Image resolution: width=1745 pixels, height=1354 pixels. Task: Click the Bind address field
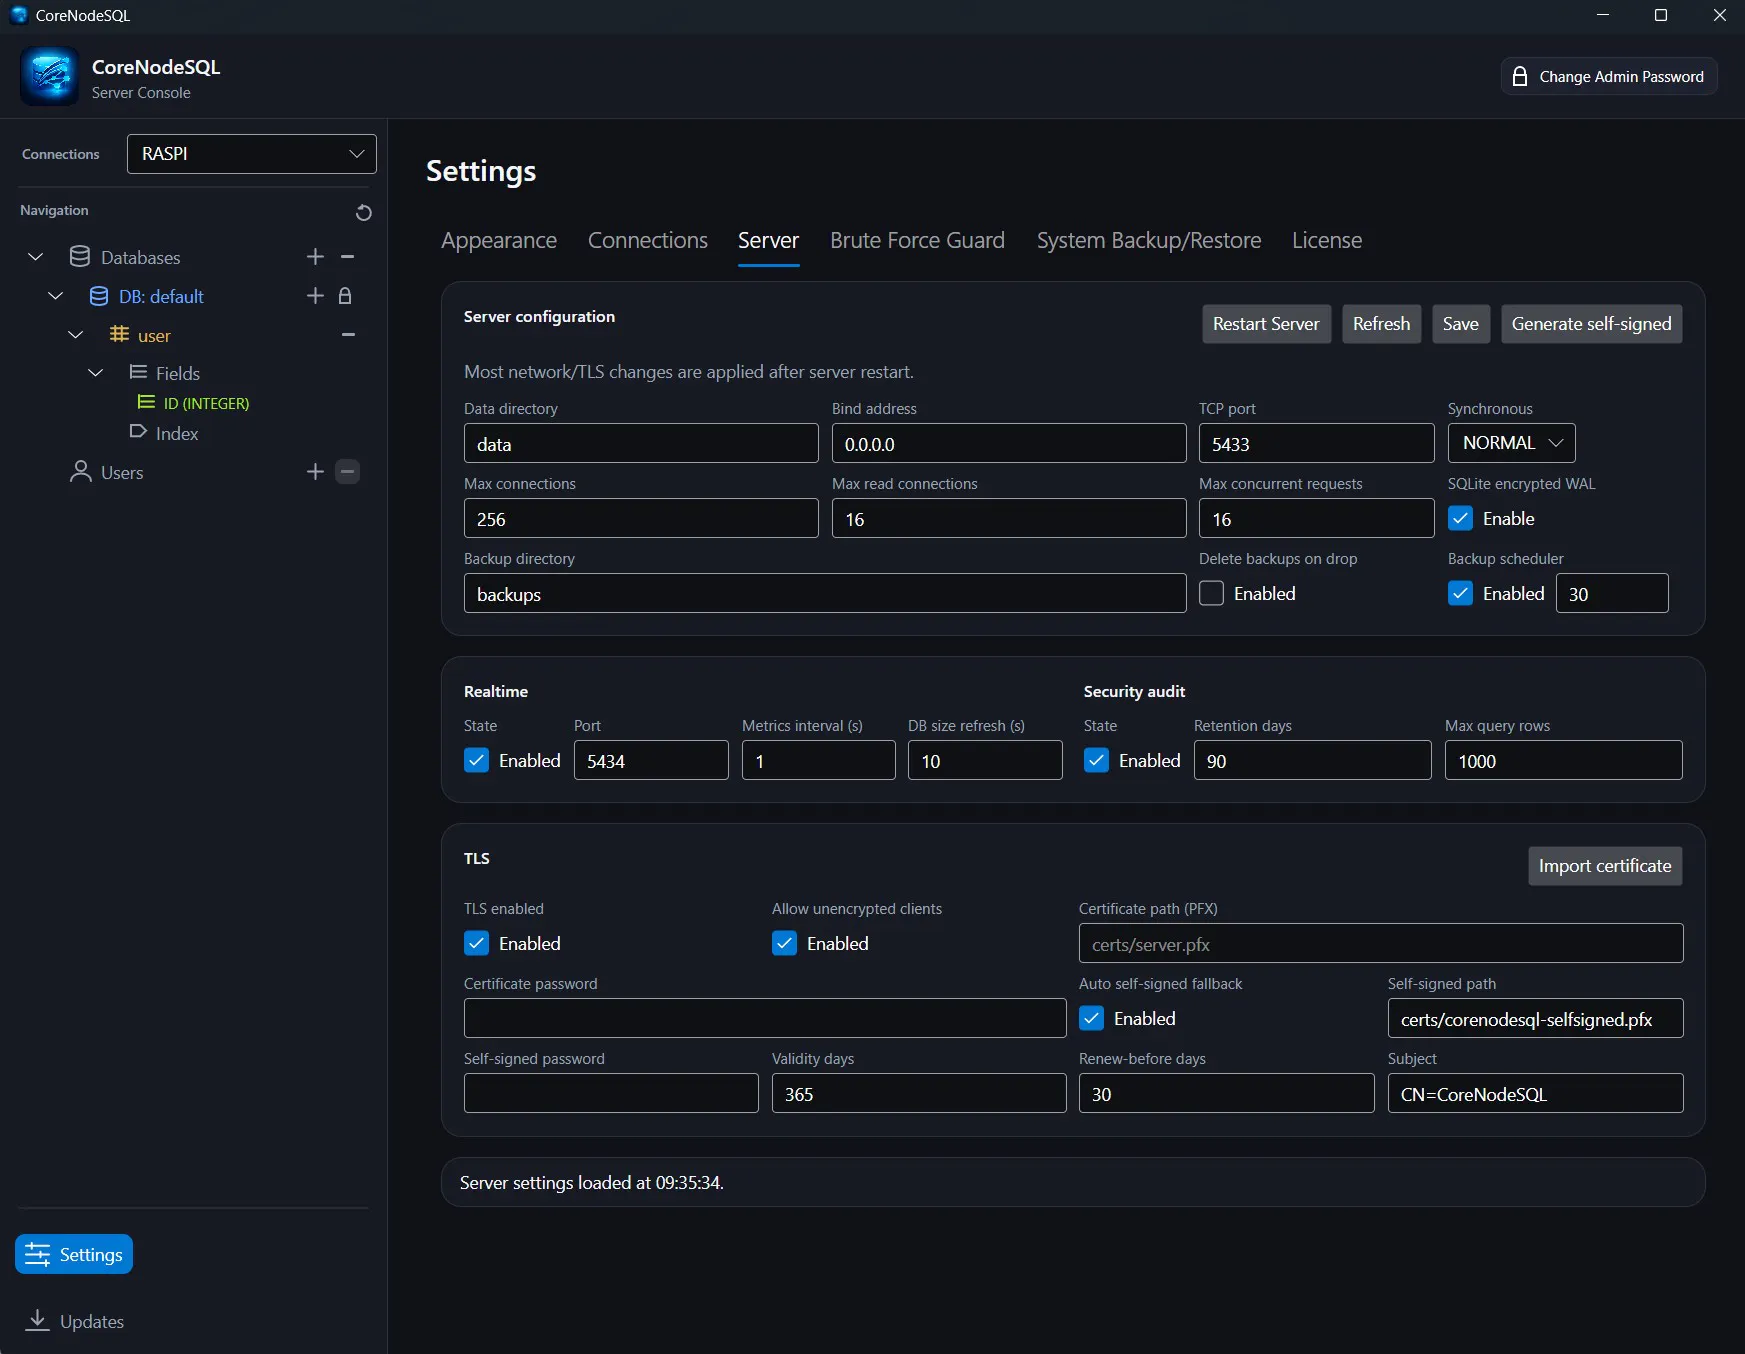(1009, 443)
